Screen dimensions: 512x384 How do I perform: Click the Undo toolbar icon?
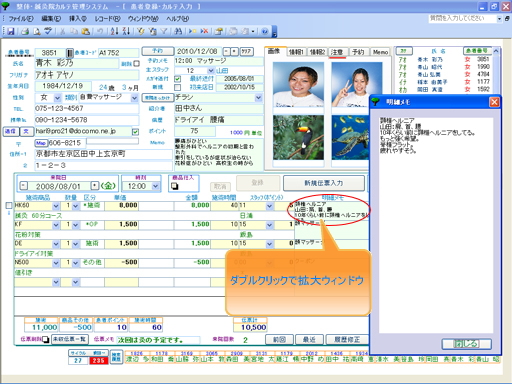[100, 31]
